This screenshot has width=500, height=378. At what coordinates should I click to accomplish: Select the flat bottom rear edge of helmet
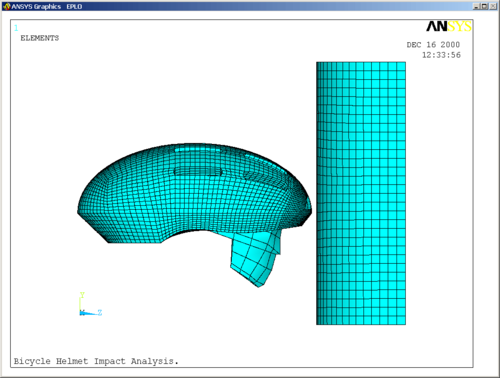click(x=135, y=242)
